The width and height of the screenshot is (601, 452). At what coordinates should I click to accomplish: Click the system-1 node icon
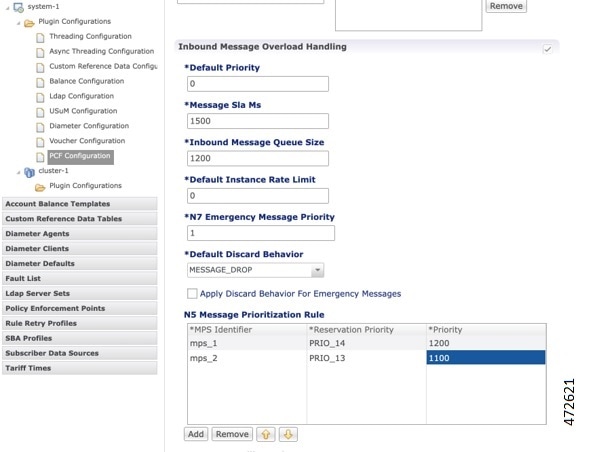click(18, 7)
